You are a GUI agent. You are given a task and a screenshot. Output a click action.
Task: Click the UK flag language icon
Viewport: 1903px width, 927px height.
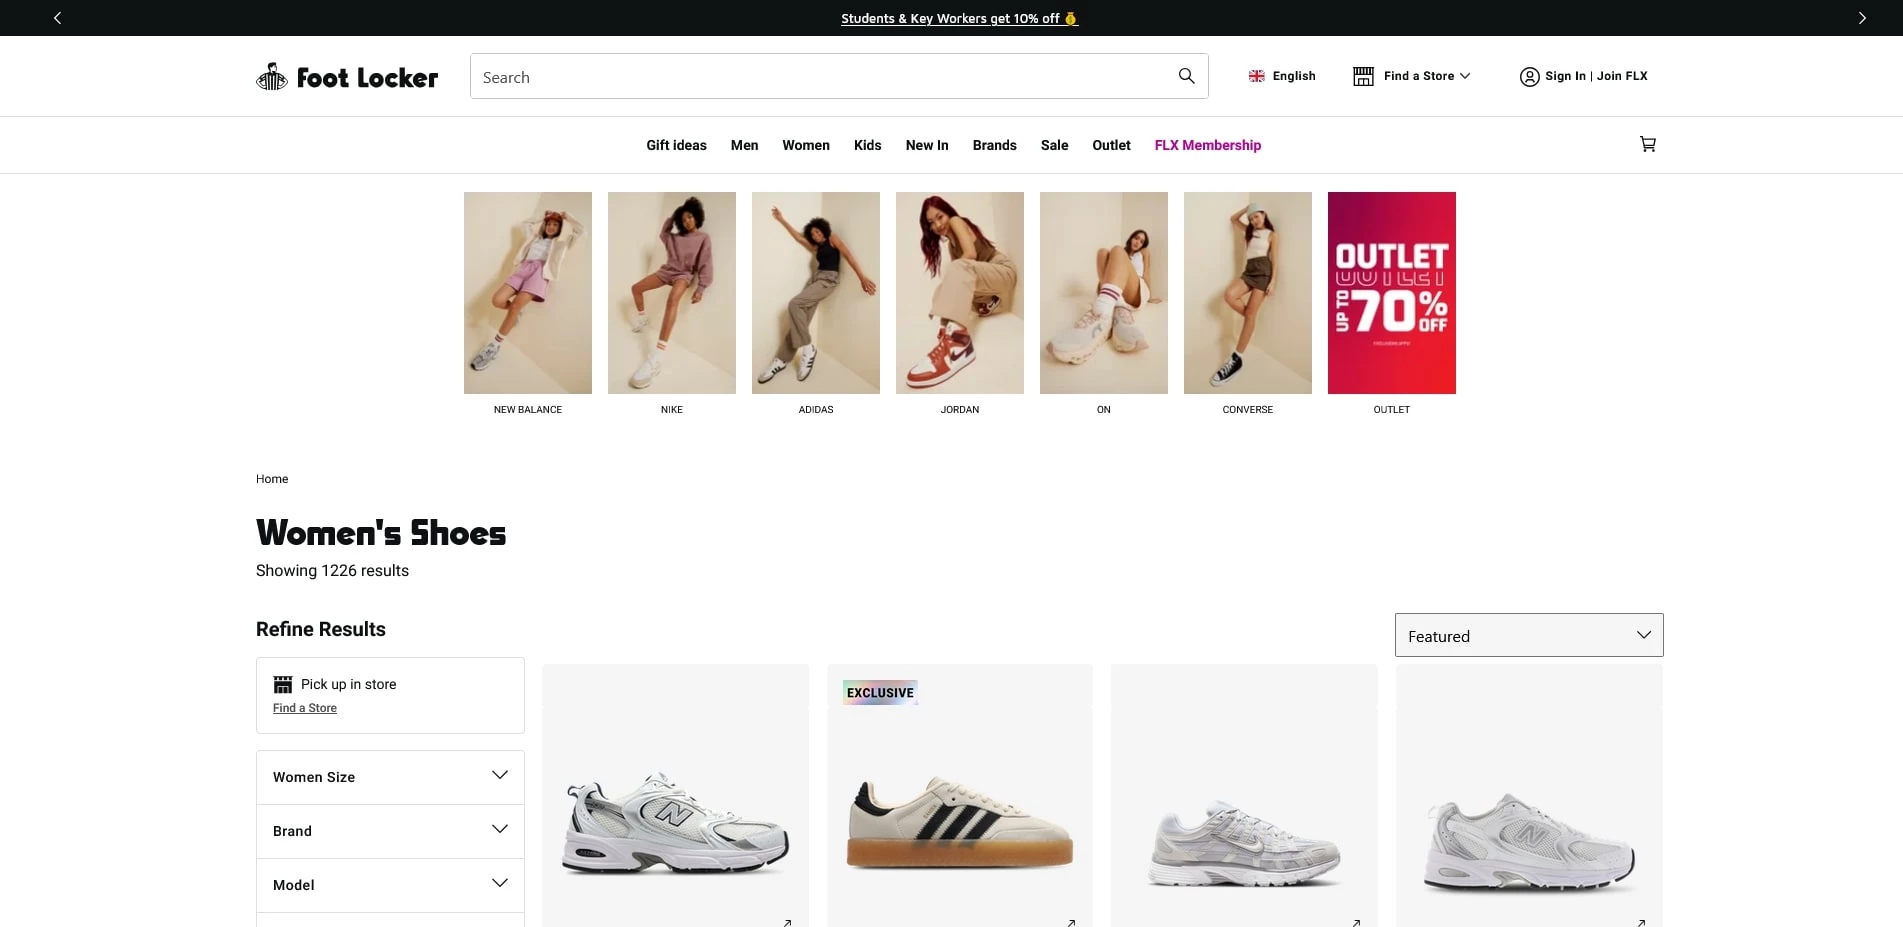tap(1255, 76)
